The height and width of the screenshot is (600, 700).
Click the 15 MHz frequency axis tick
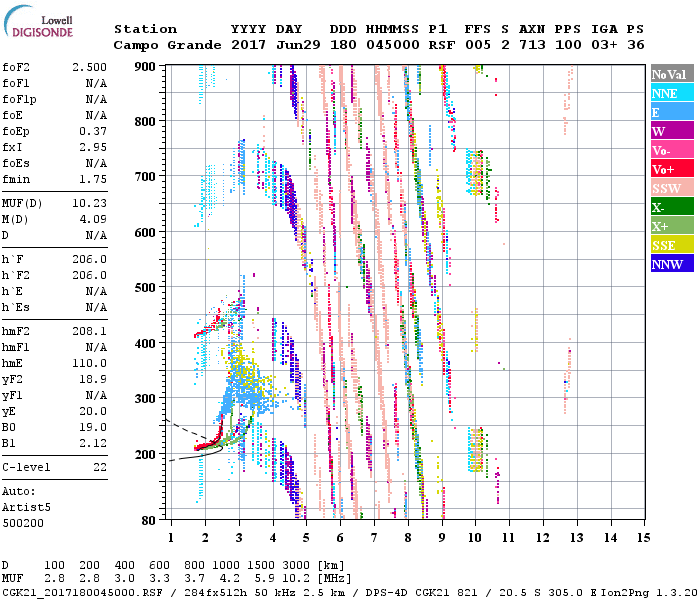coord(642,538)
